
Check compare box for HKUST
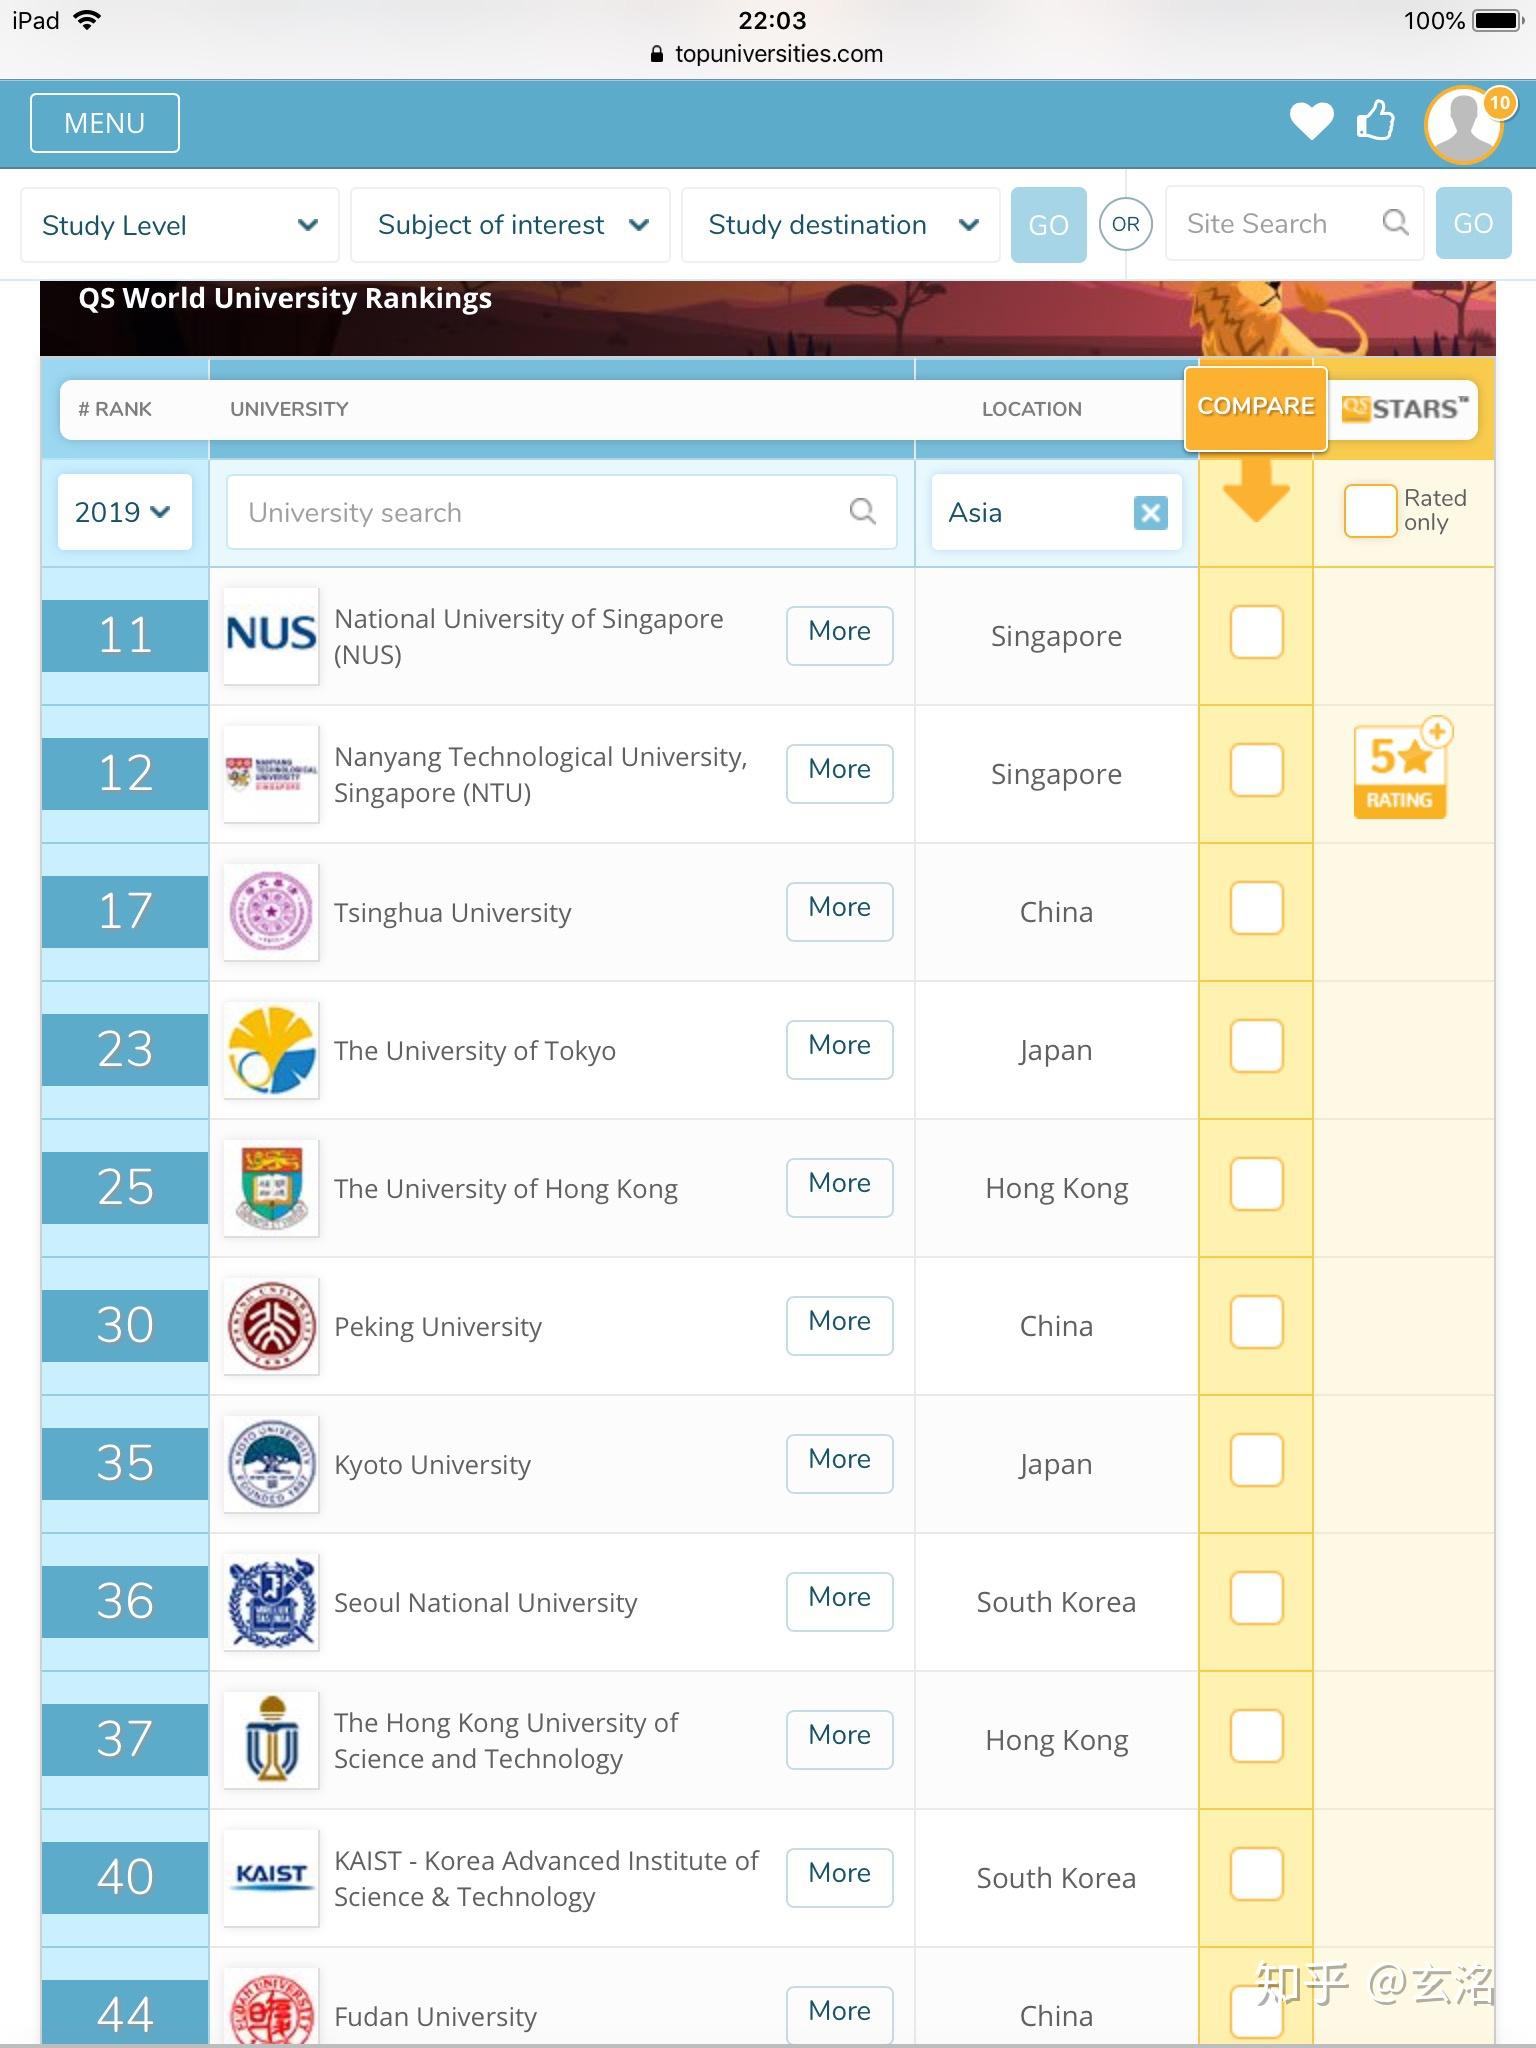[x=1256, y=1736]
